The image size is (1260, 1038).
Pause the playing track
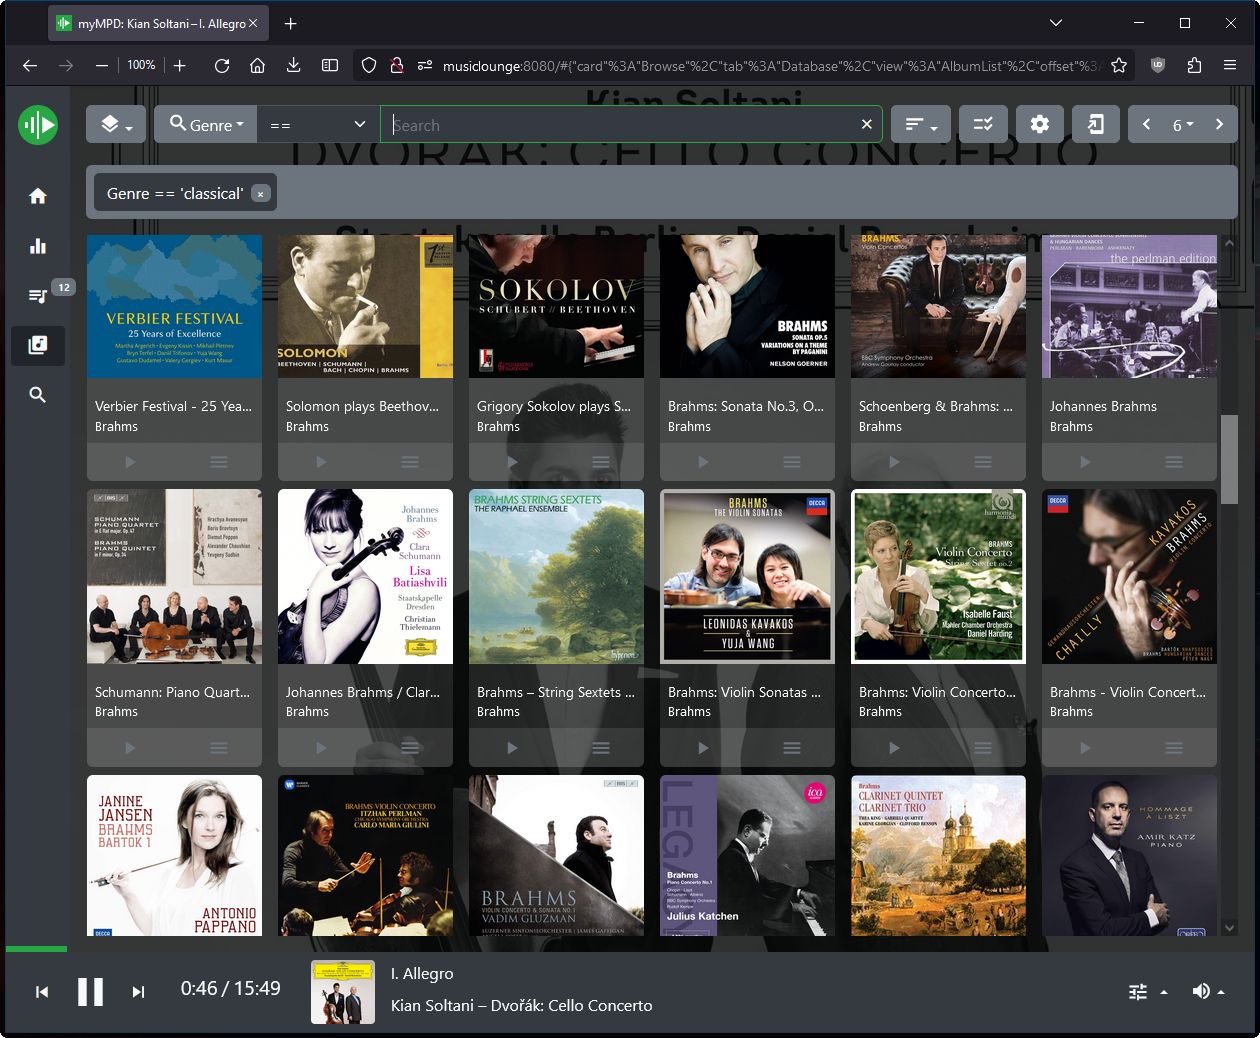(90, 992)
